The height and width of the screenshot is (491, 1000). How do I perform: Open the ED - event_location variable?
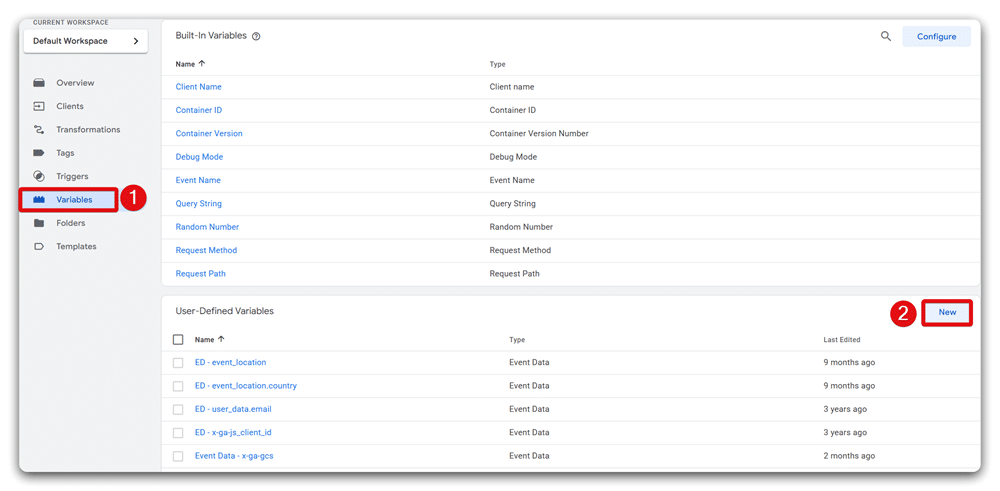[x=230, y=362]
